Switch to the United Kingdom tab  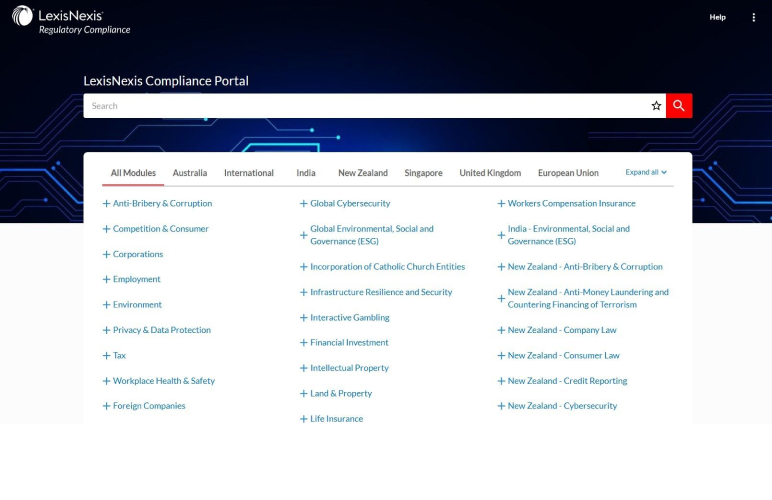pyautogui.click(x=490, y=173)
